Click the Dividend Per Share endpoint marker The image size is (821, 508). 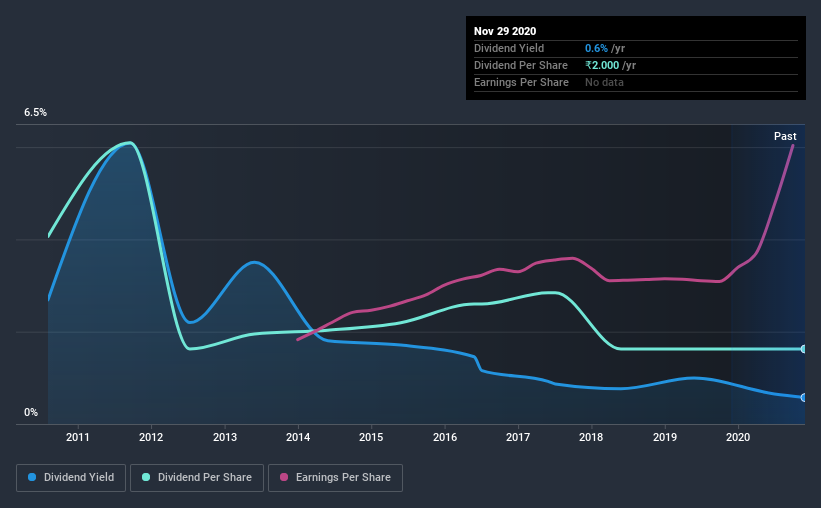click(x=803, y=349)
